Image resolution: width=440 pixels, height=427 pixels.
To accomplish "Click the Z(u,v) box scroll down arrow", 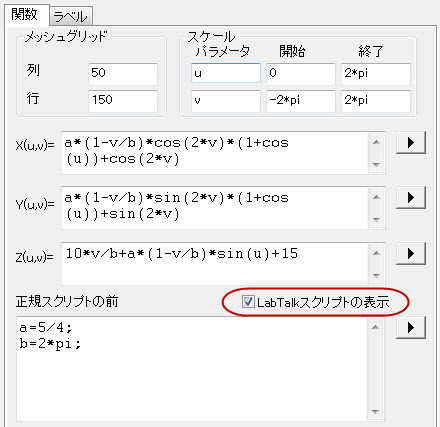I will pos(376,275).
